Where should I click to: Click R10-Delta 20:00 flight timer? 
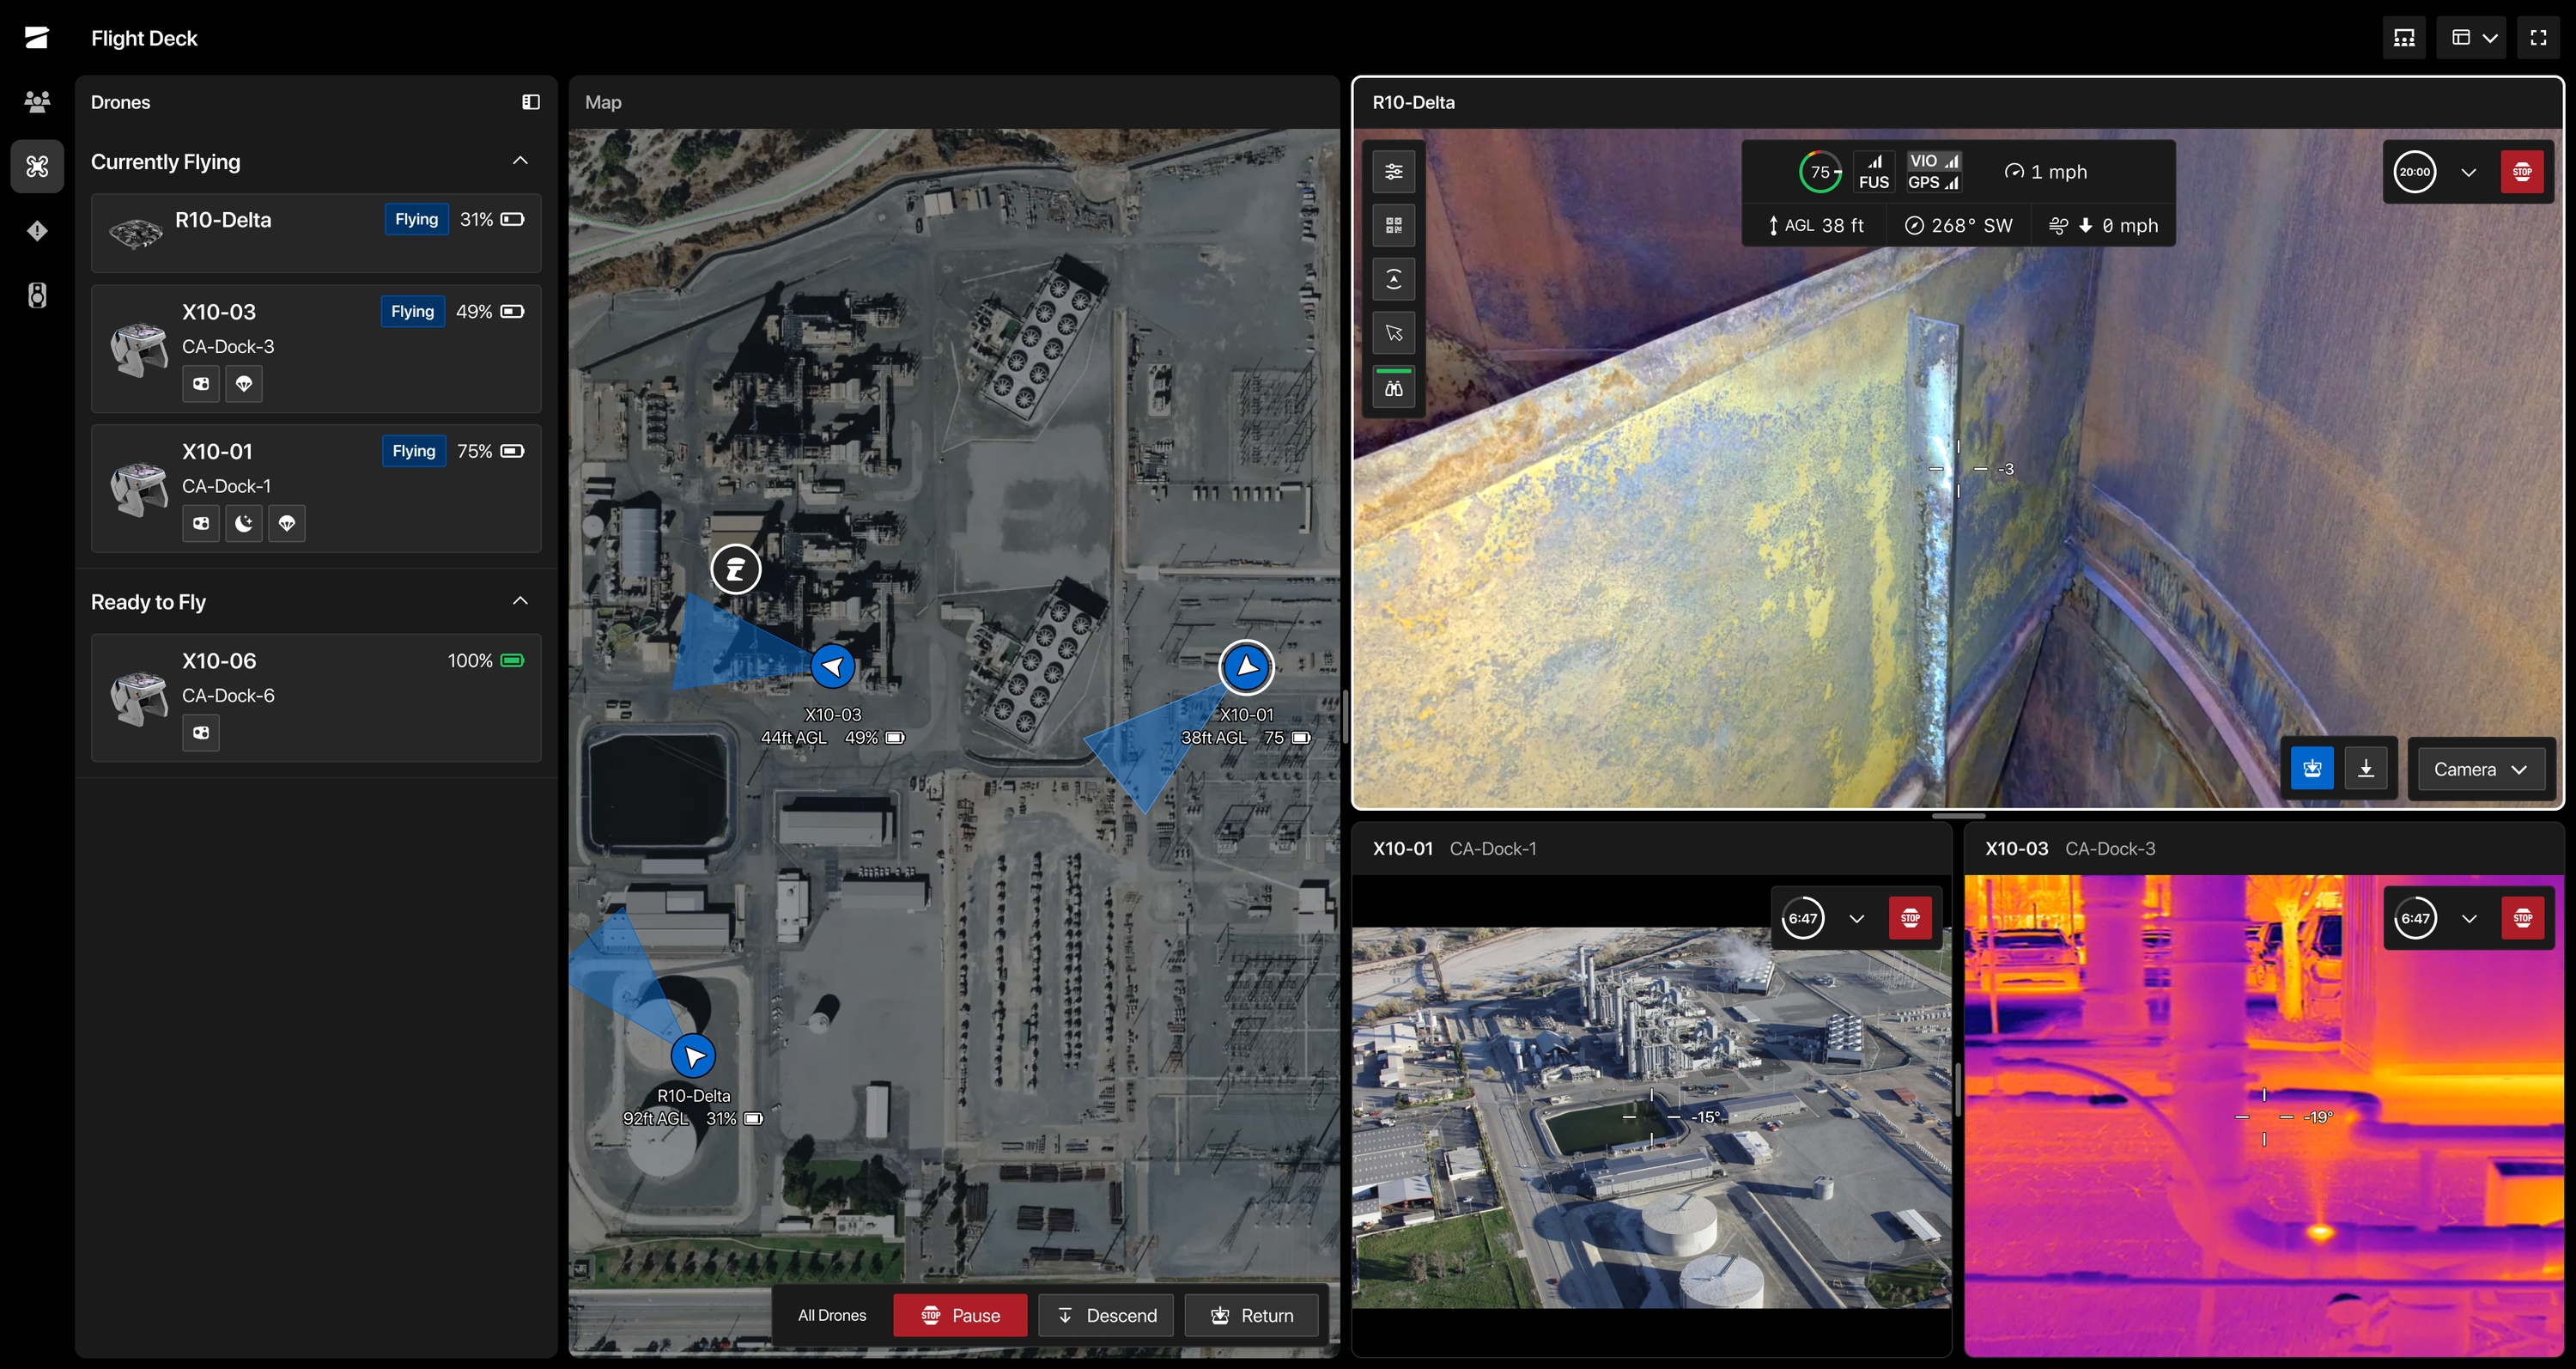pos(2415,172)
